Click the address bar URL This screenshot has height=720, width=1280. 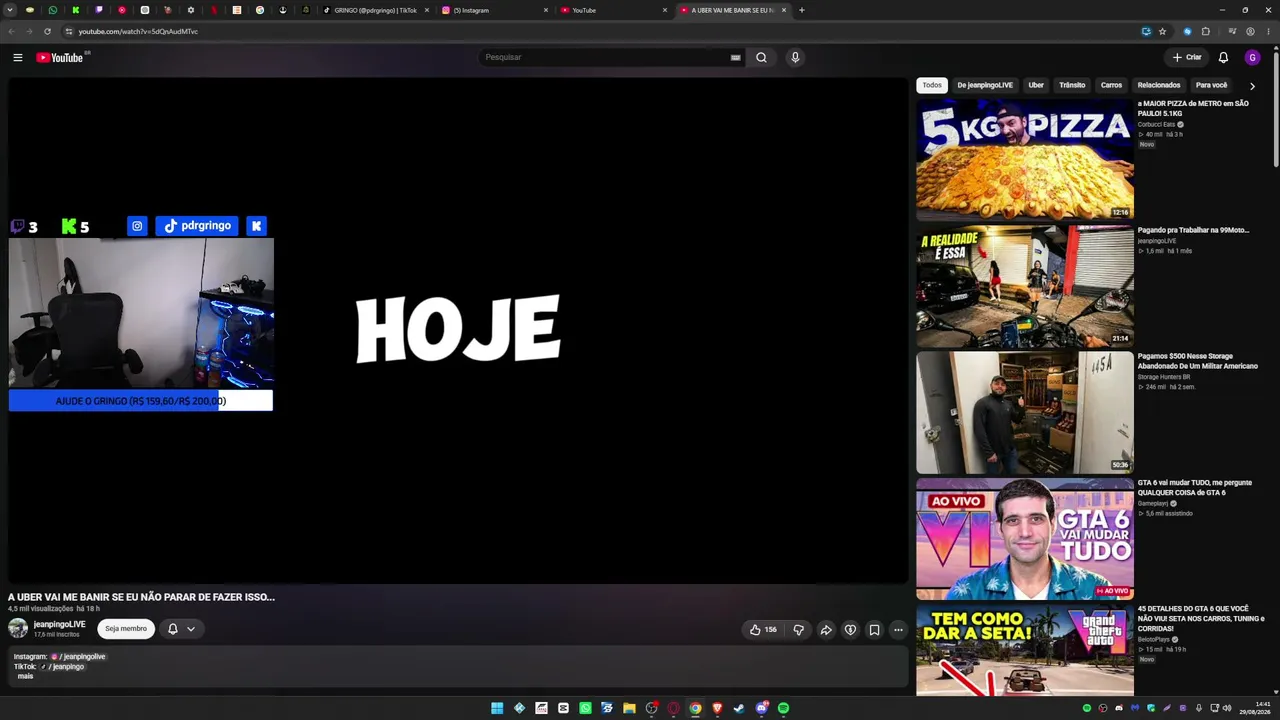138,31
